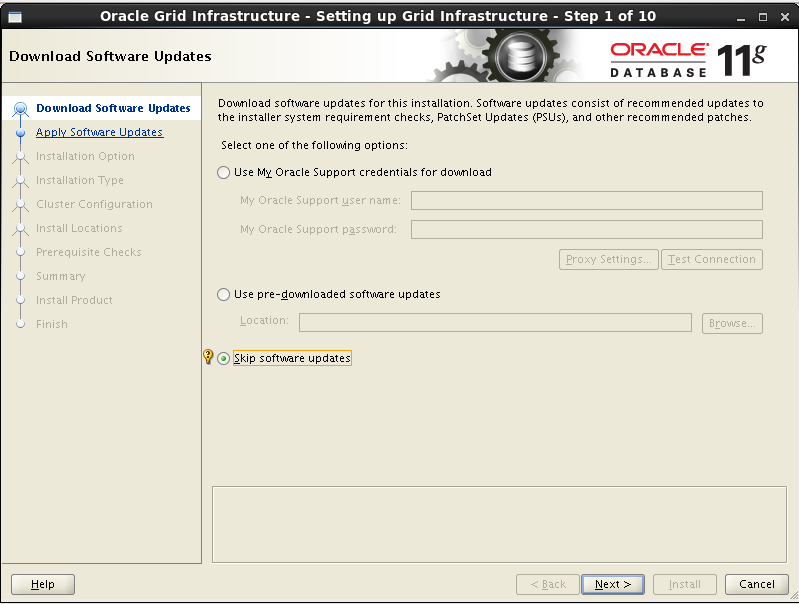Select Download Software Updates step

pyautogui.click(x=113, y=108)
